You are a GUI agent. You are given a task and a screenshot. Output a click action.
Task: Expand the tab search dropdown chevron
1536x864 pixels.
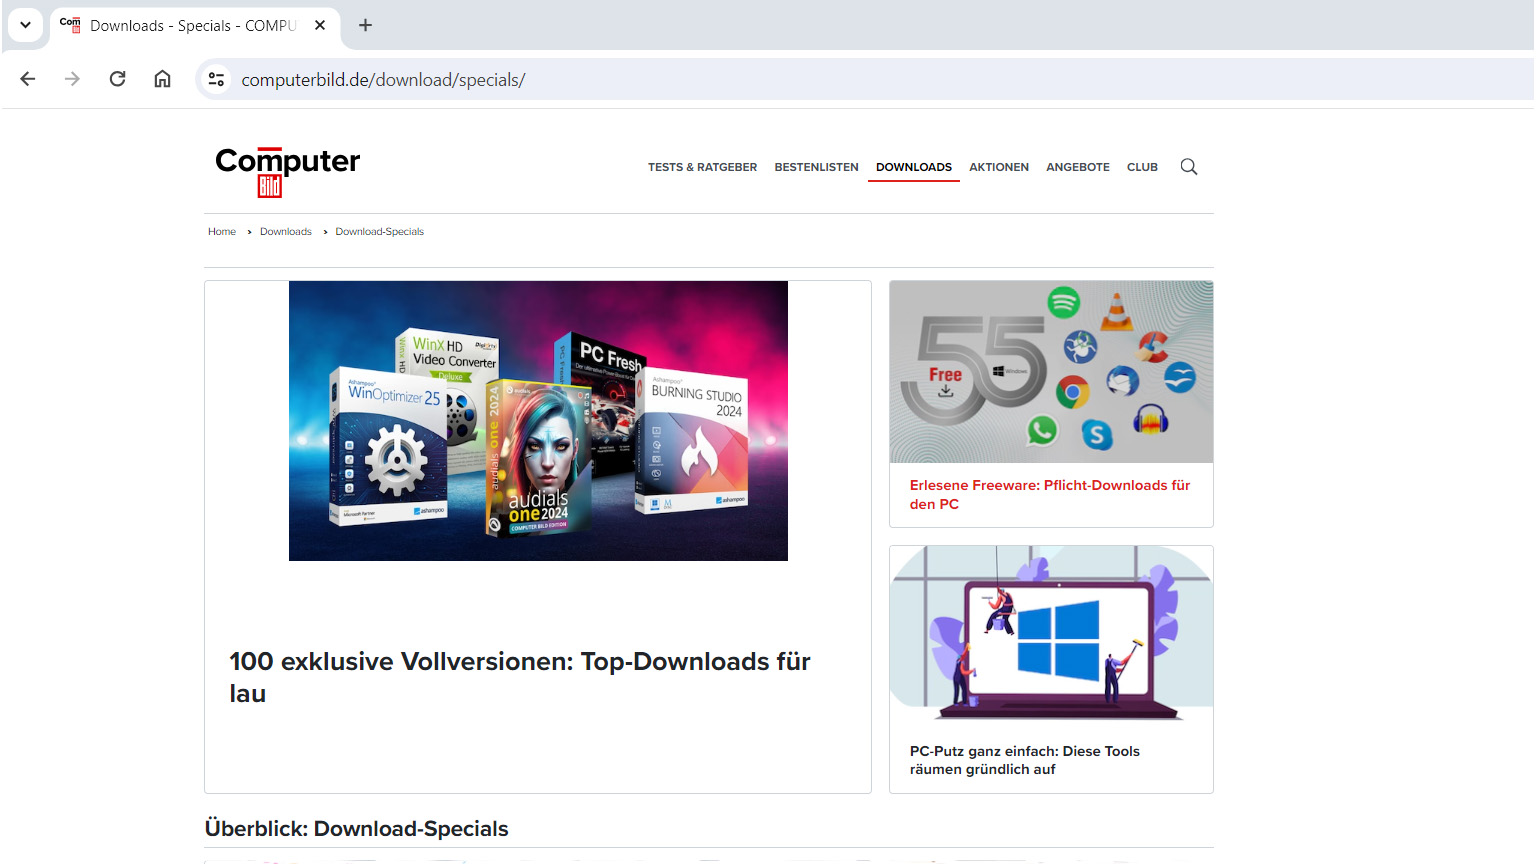(25, 25)
